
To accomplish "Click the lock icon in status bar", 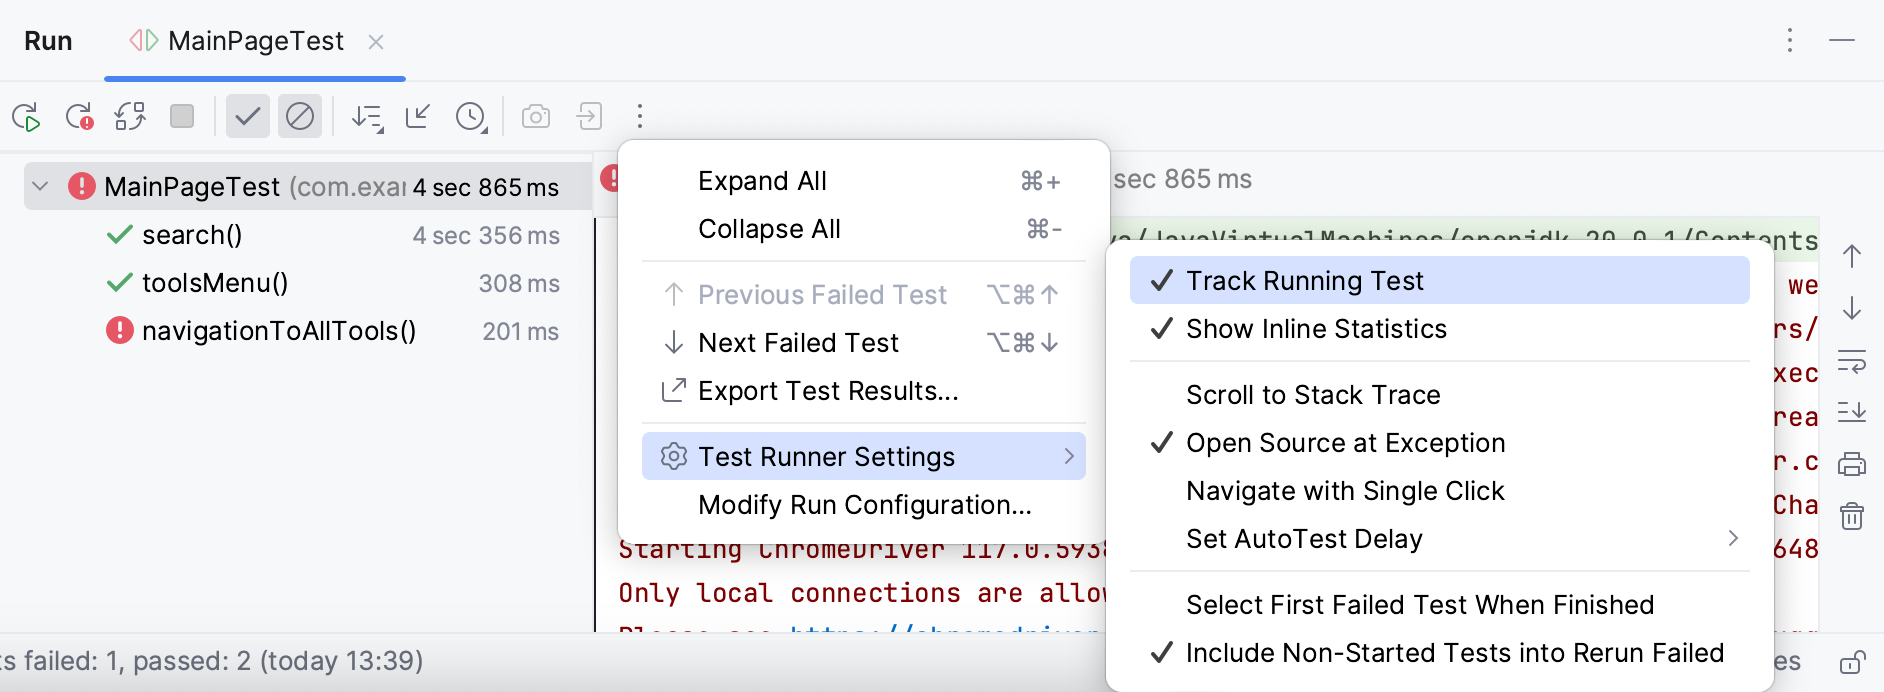I will pyautogui.click(x=1852, y=662).
